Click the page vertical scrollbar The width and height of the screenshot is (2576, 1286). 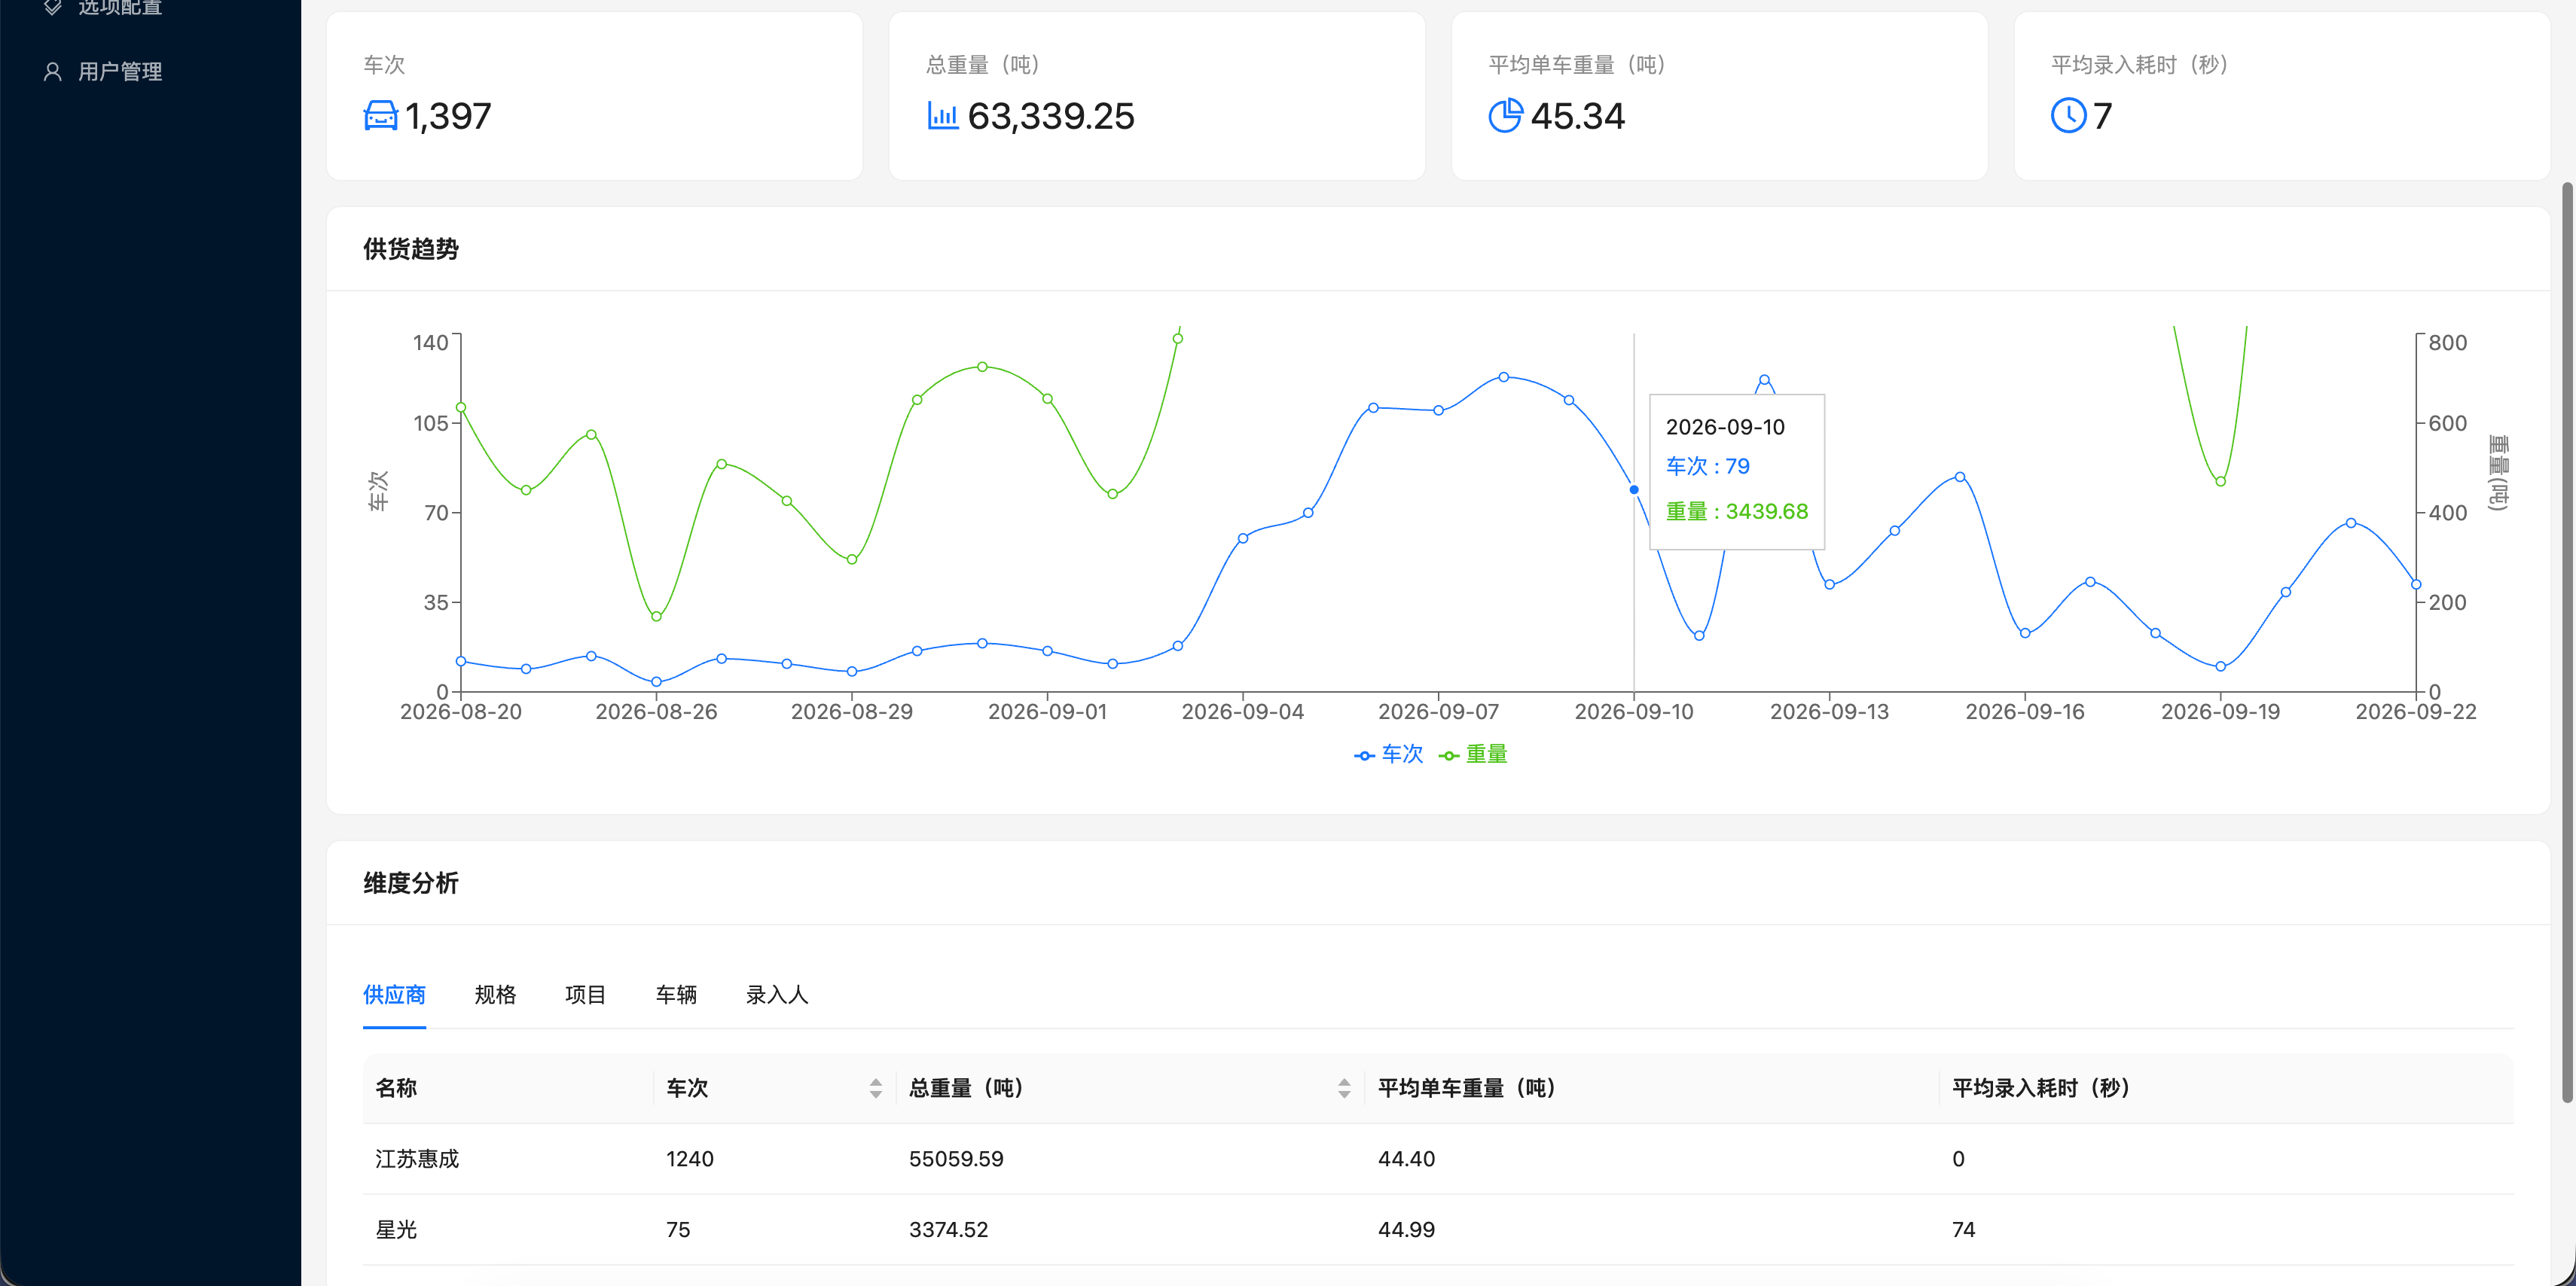click(2567, 642)
